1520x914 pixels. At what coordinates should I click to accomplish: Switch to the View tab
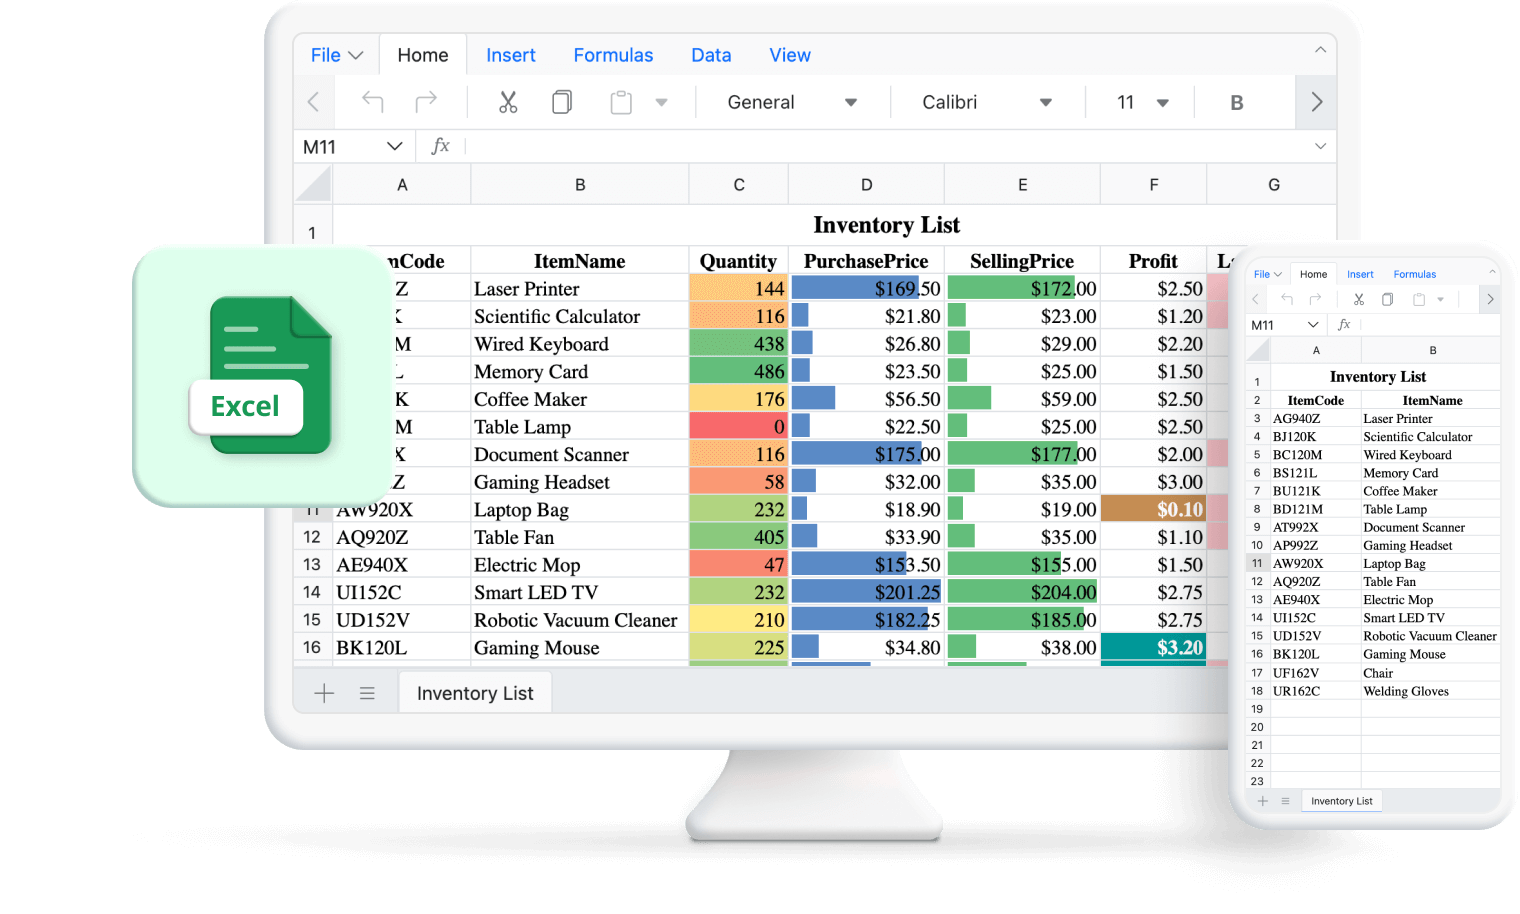coord(790,54)
